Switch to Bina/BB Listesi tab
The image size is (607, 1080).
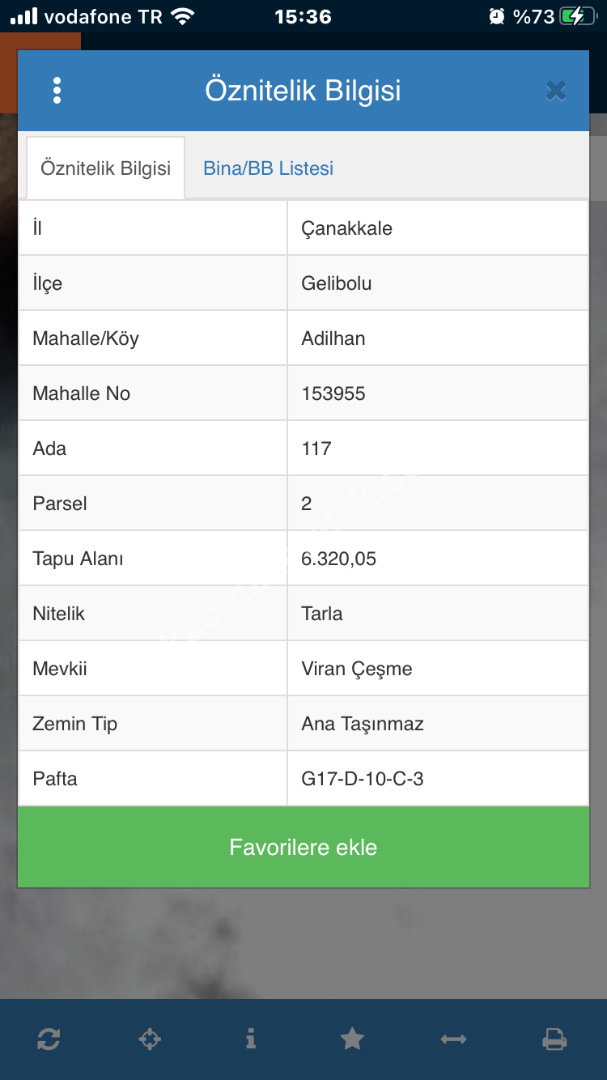(x=268, y=168)
